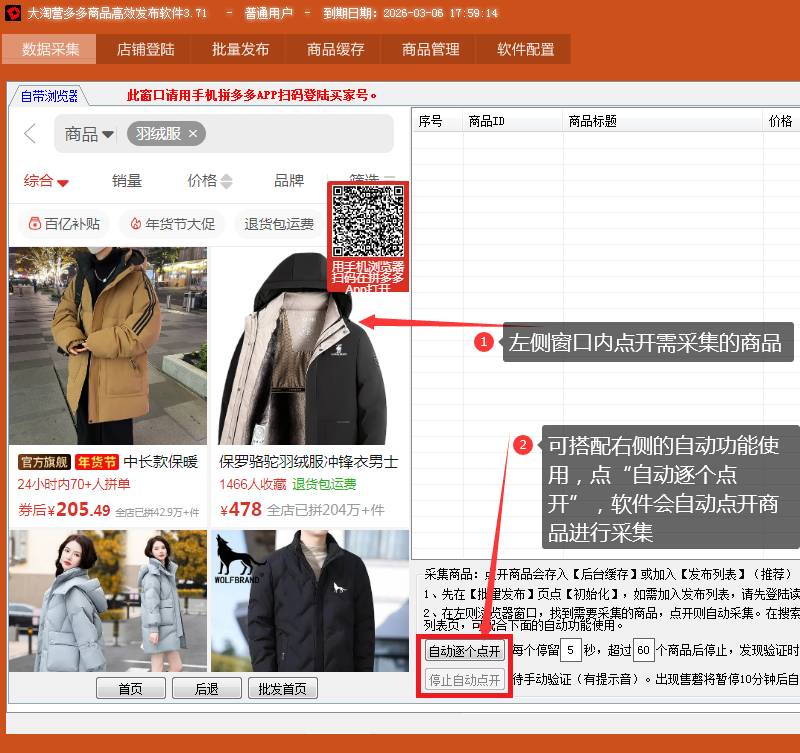The image size is (800, 753).
Task: Click the back arrow beside the search bar
Action: pos(30,134)
